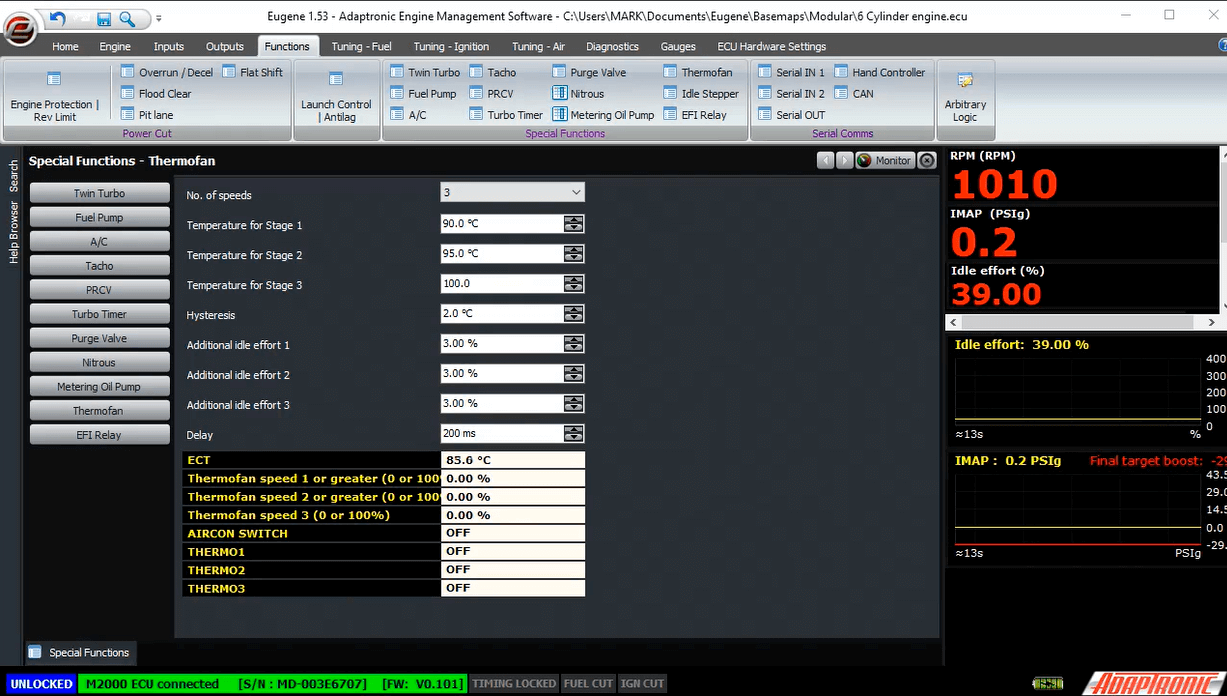
Task: Open PRCV in ribbon
Action: (491, 94)
